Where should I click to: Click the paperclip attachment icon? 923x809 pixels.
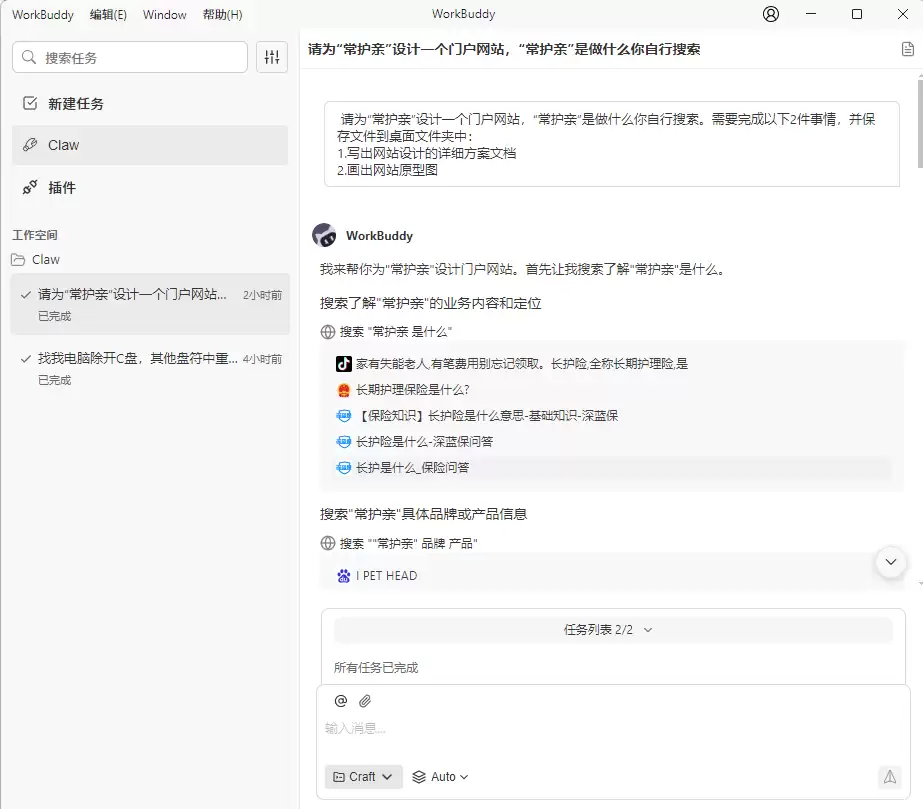coord(366,701)
